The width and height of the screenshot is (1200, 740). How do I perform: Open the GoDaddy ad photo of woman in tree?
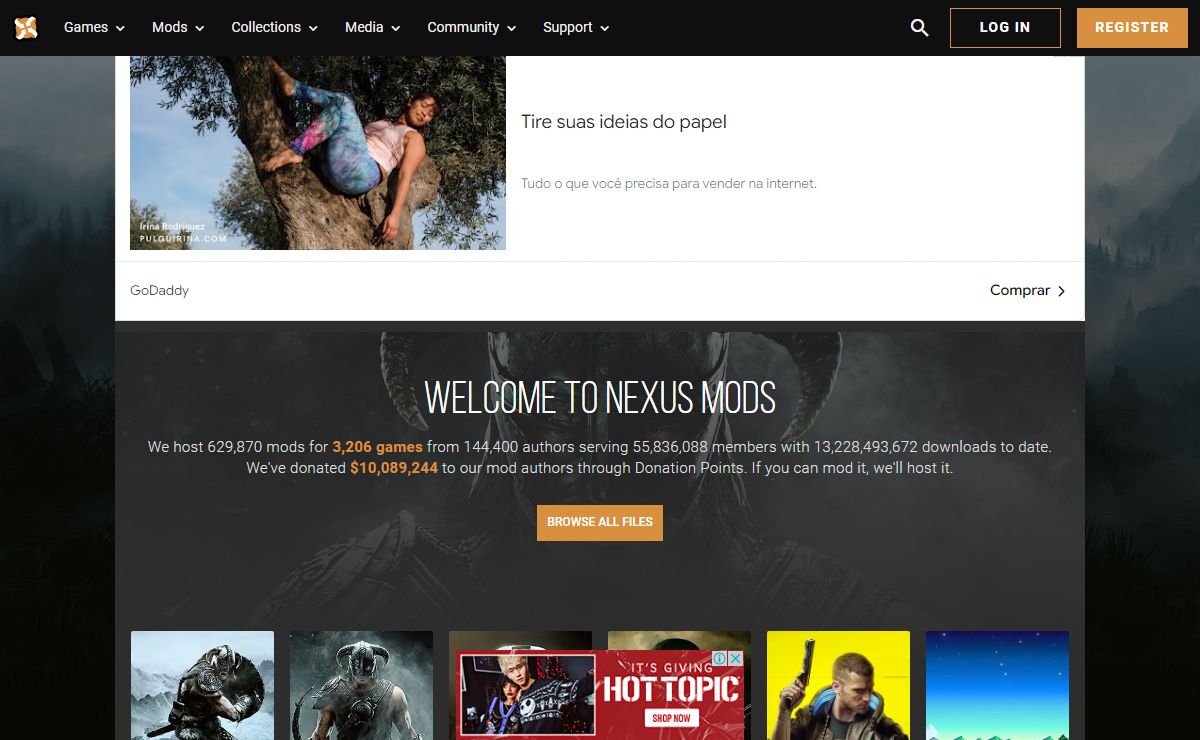[x=318, y=152]
